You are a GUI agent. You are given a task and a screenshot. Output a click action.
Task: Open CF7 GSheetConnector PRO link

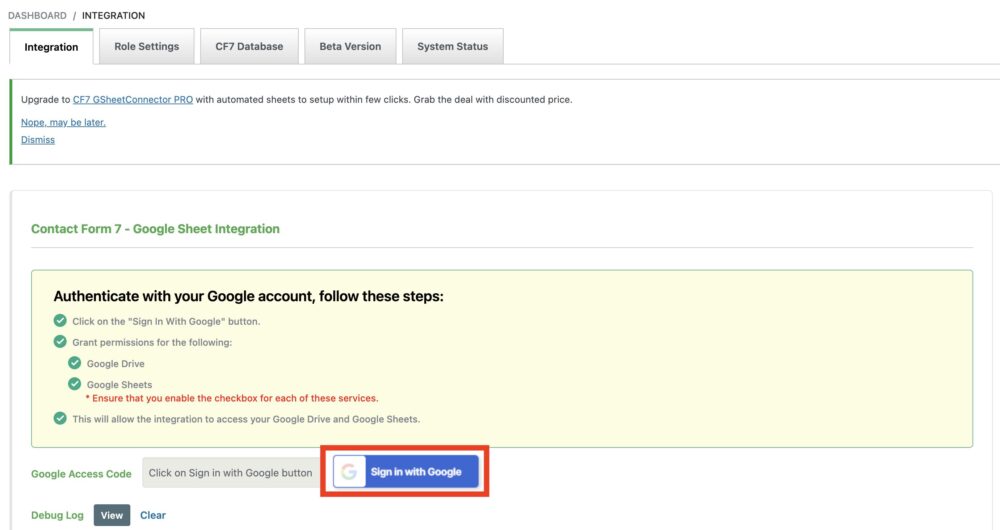coord(133,99)
